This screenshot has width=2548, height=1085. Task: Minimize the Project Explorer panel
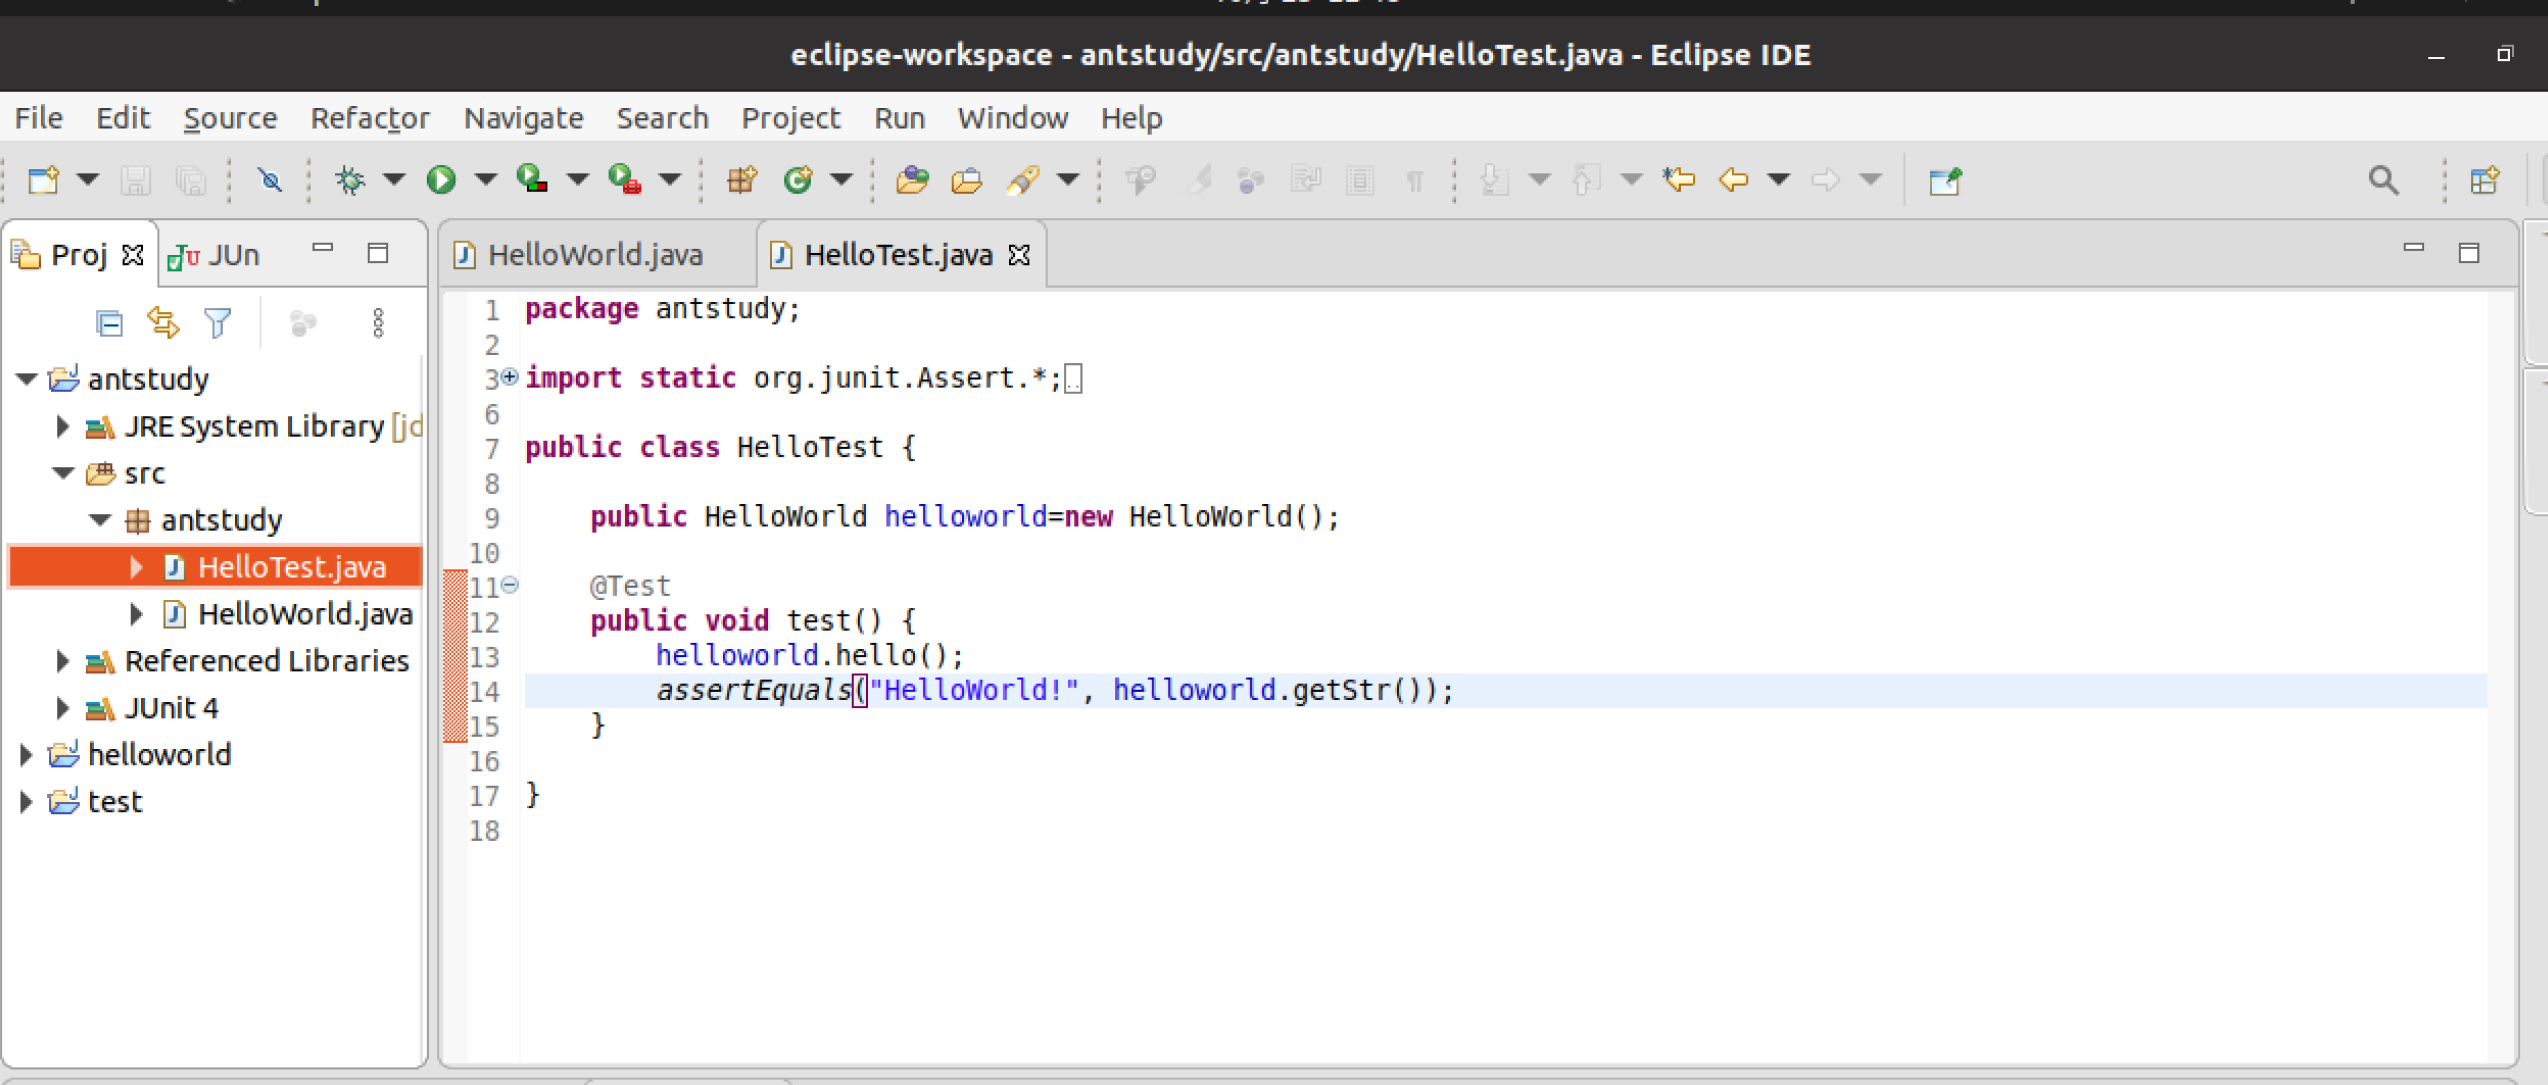322,248
